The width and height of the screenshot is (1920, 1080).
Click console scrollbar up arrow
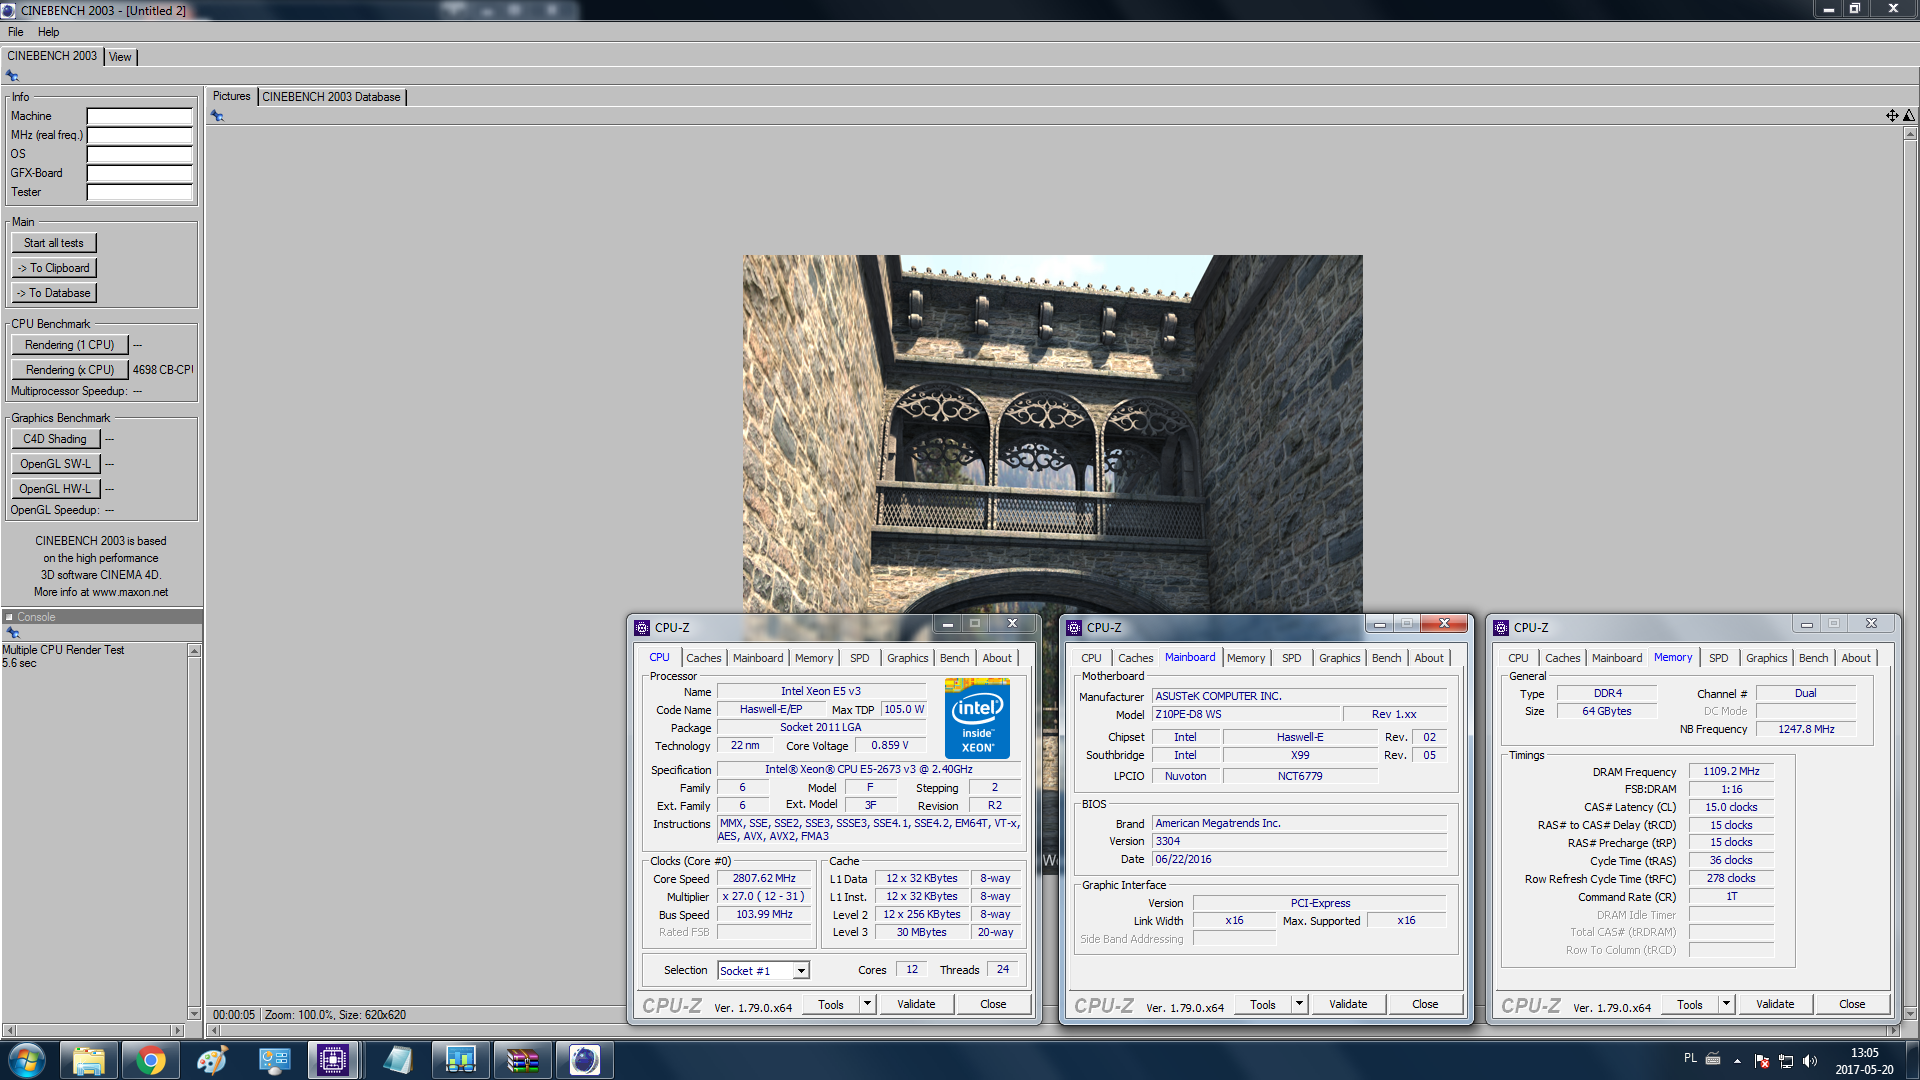point(194,651)
